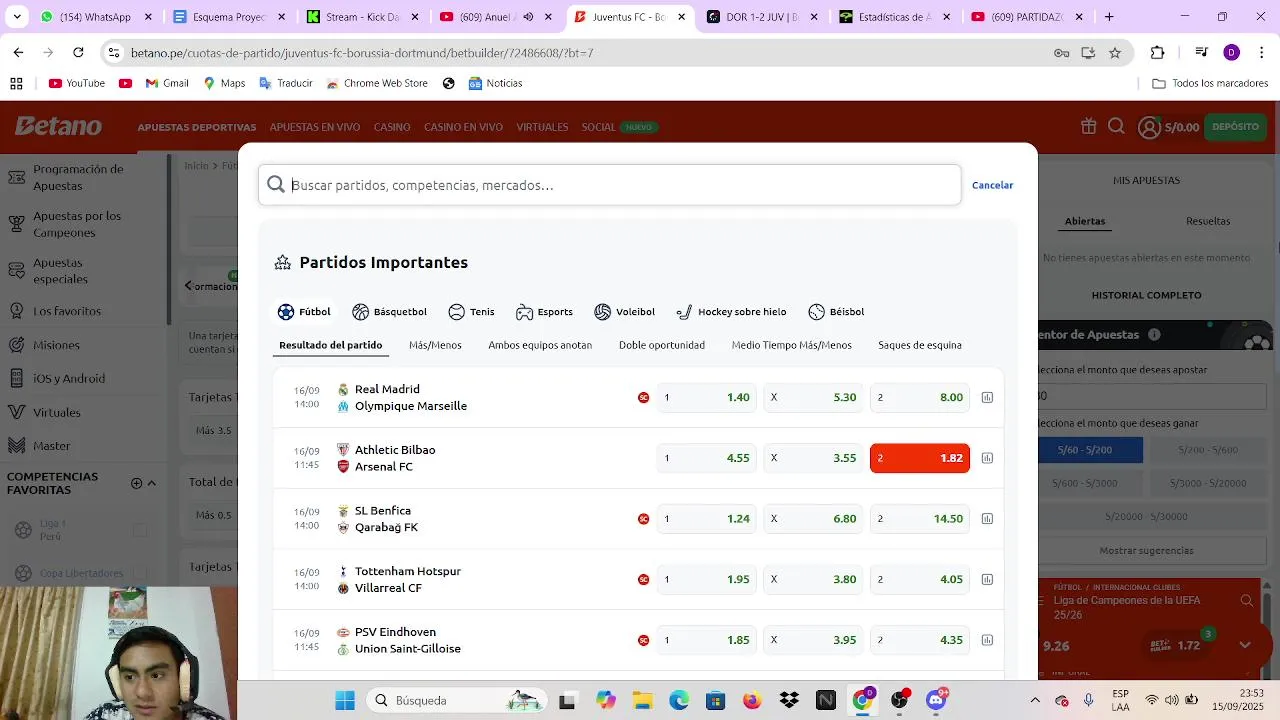
Task: Select the Béisbol sport filter
Action: tap(836, 312)
